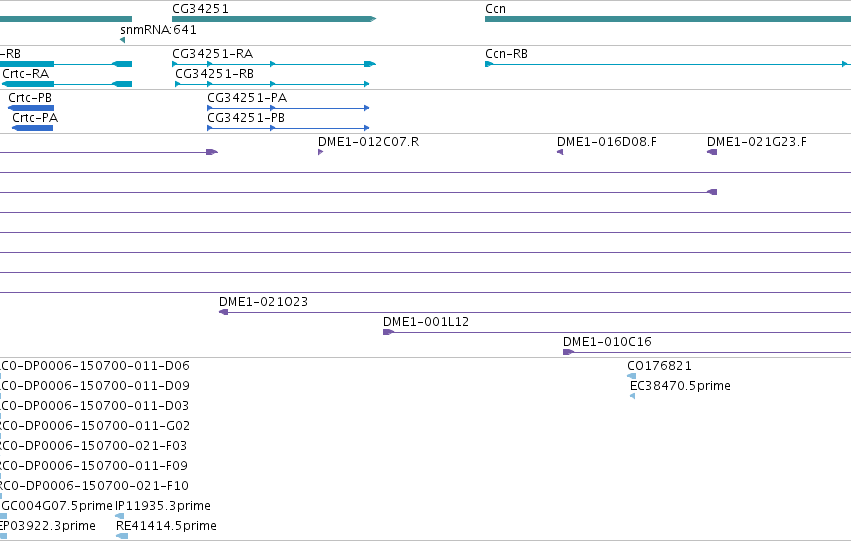Click the Crtc-PA label
The width and height of the screenshot is (851, 541).
tap(35, 118)
